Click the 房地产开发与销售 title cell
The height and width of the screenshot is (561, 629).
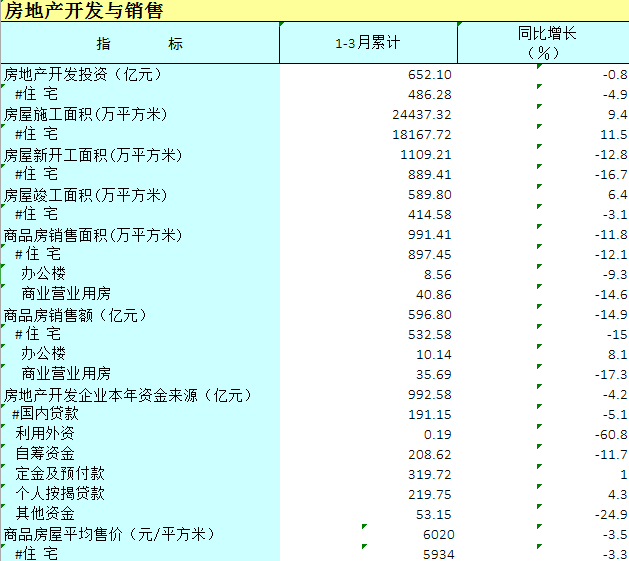[85, 11]
